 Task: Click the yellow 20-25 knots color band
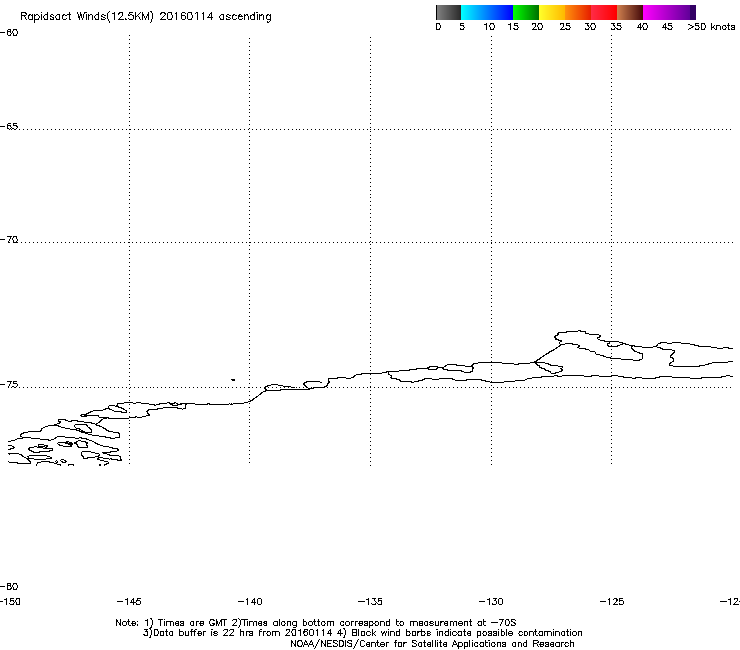point(552,12)
